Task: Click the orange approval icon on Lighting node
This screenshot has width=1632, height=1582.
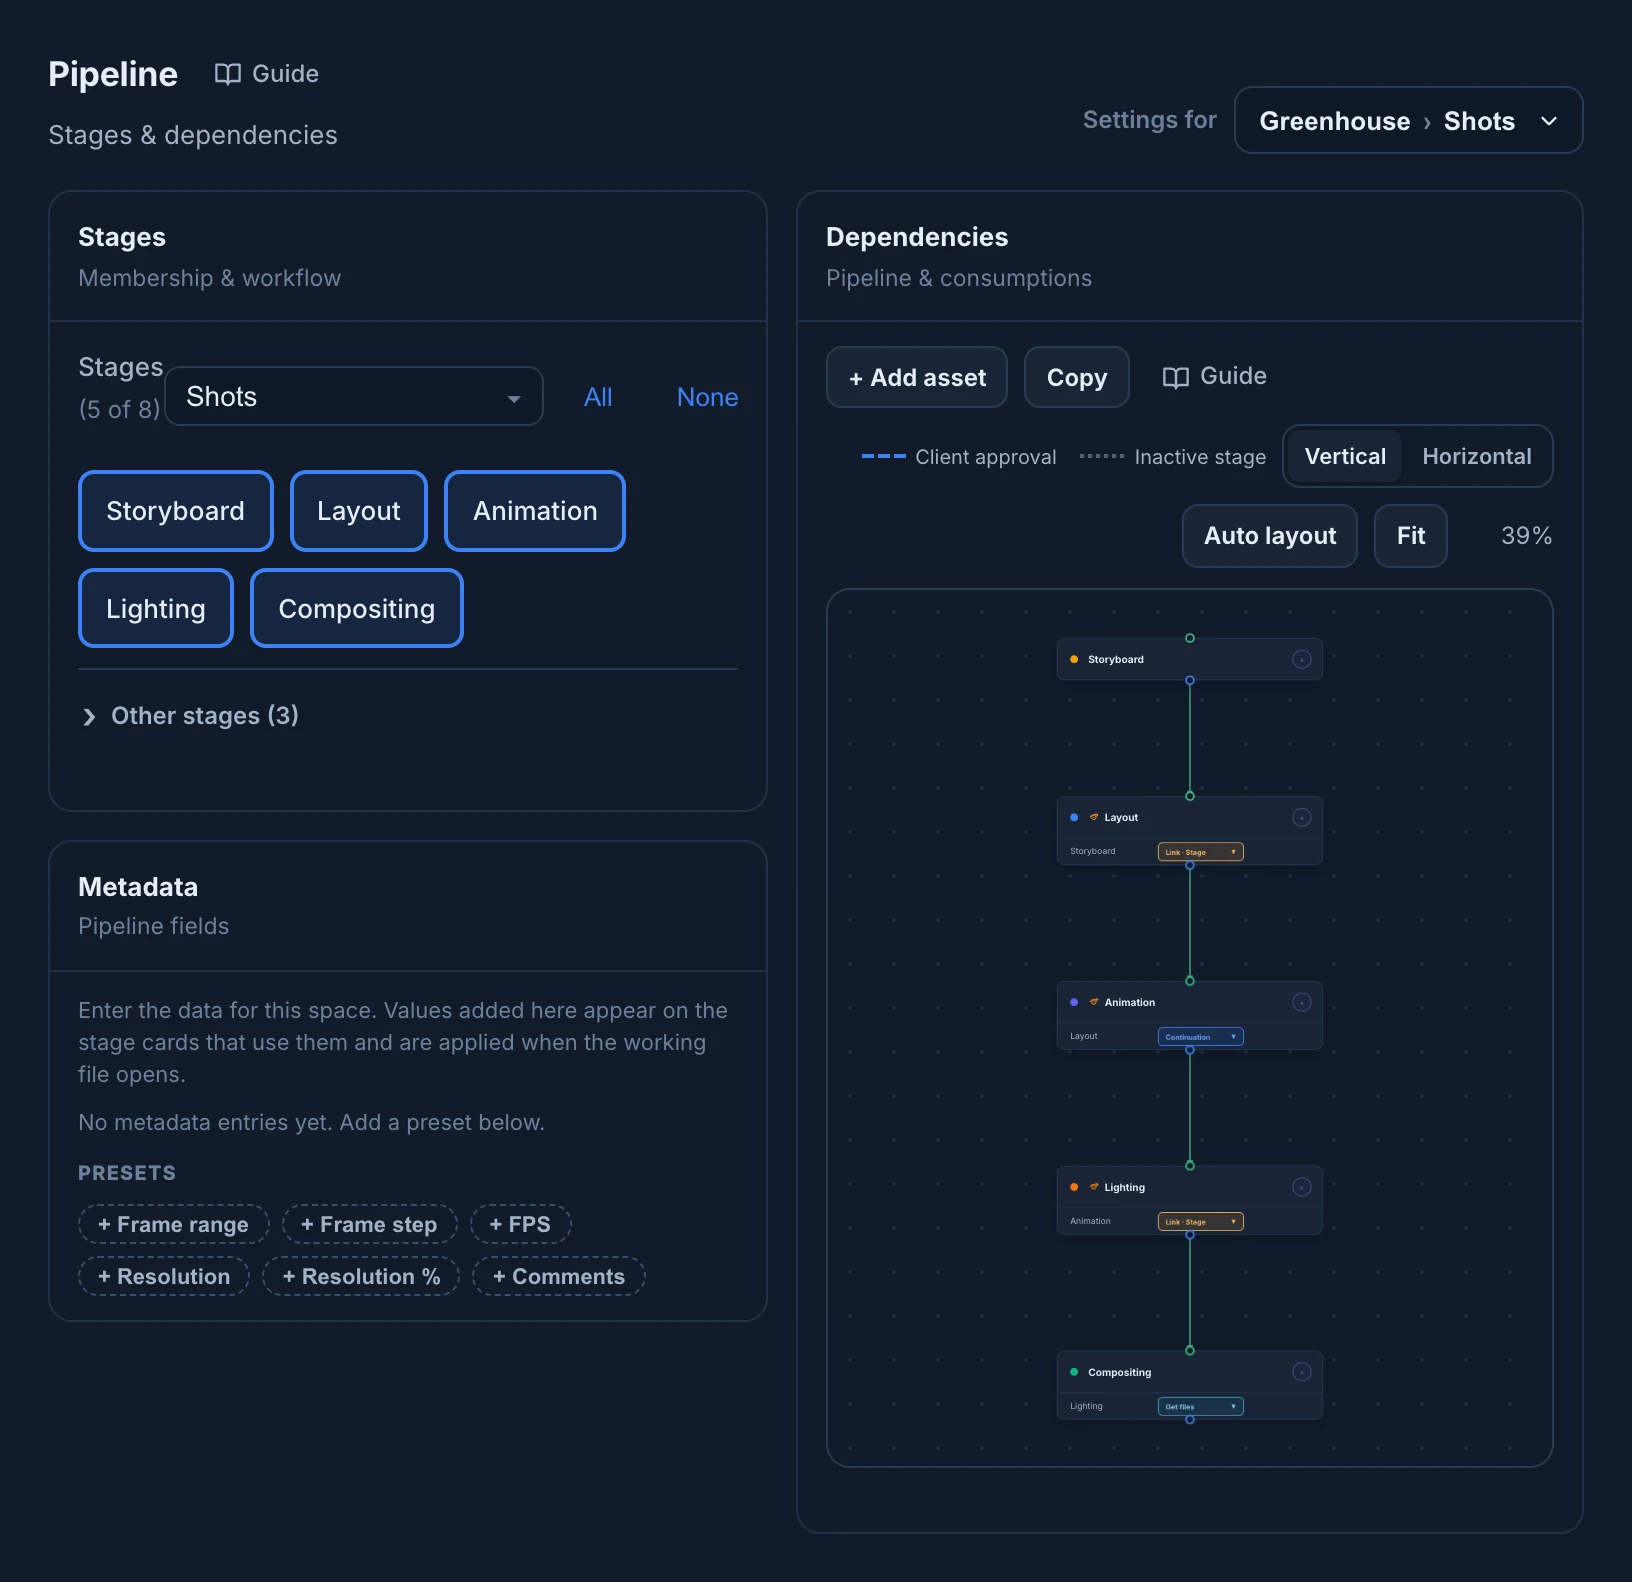Action: point(1094,1187)
